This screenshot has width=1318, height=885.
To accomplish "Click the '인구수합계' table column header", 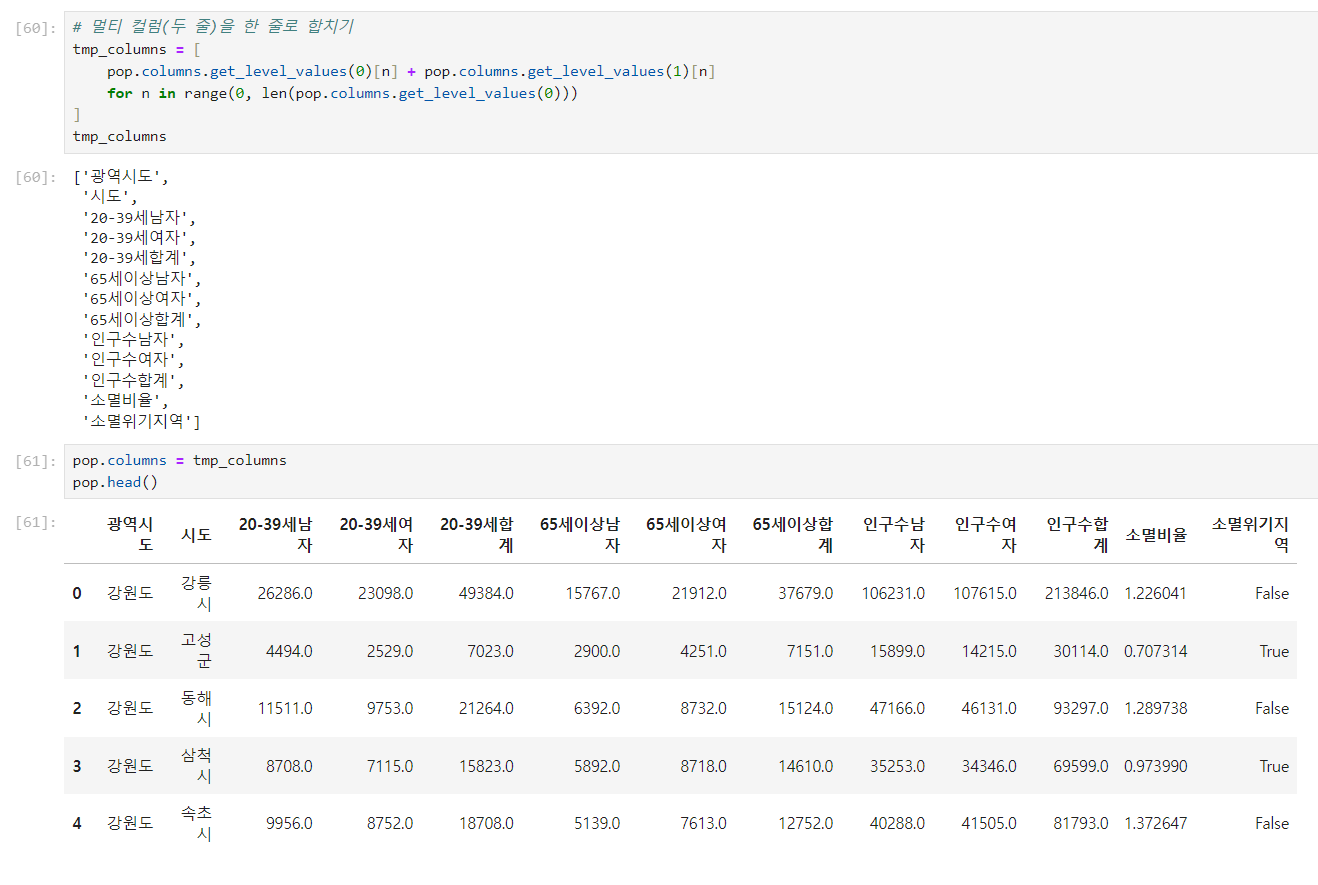I will (x=1078, y=535).
